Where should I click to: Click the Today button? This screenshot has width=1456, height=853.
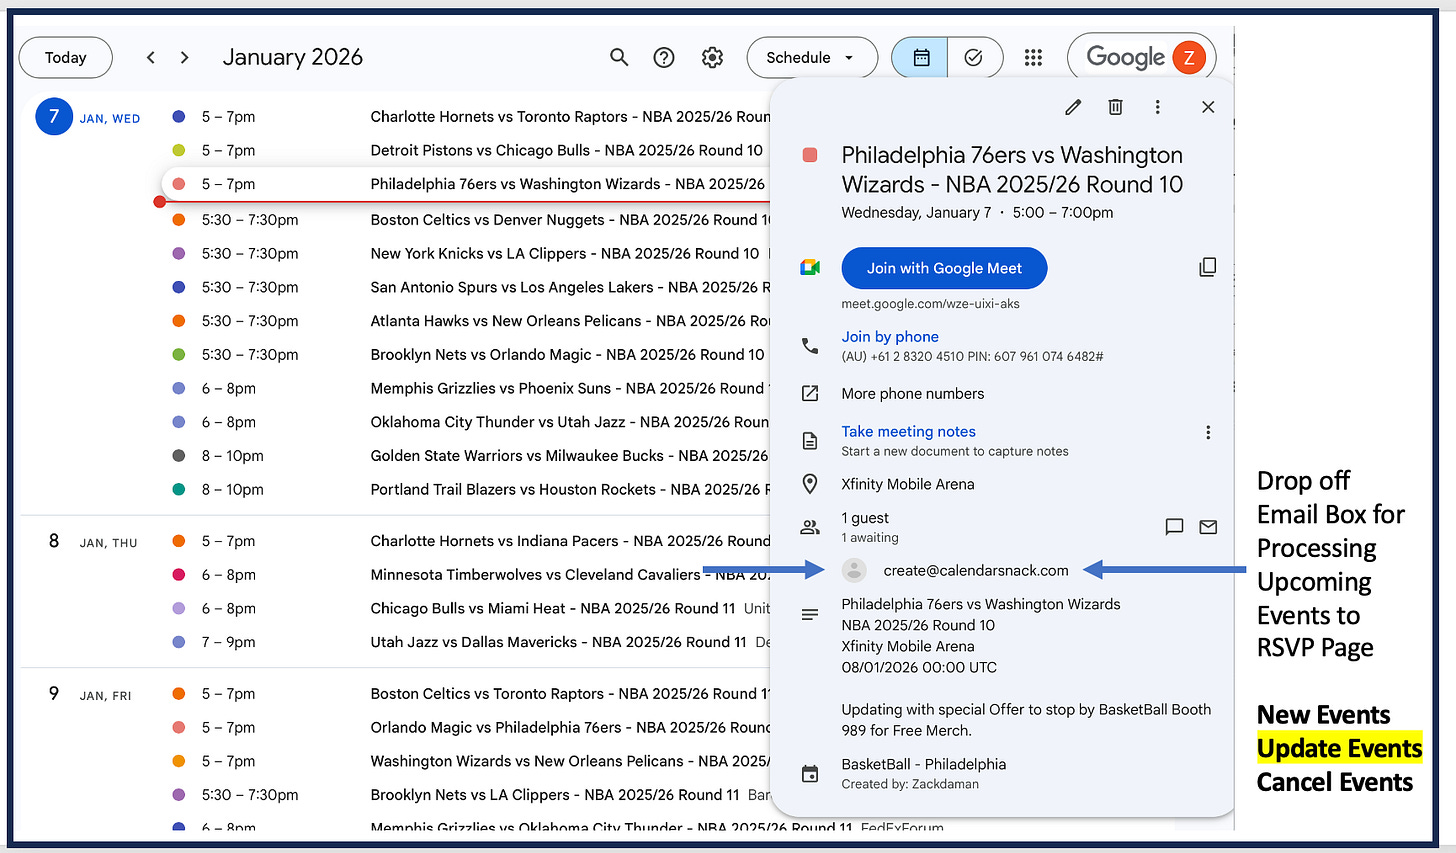pos(66,58)
